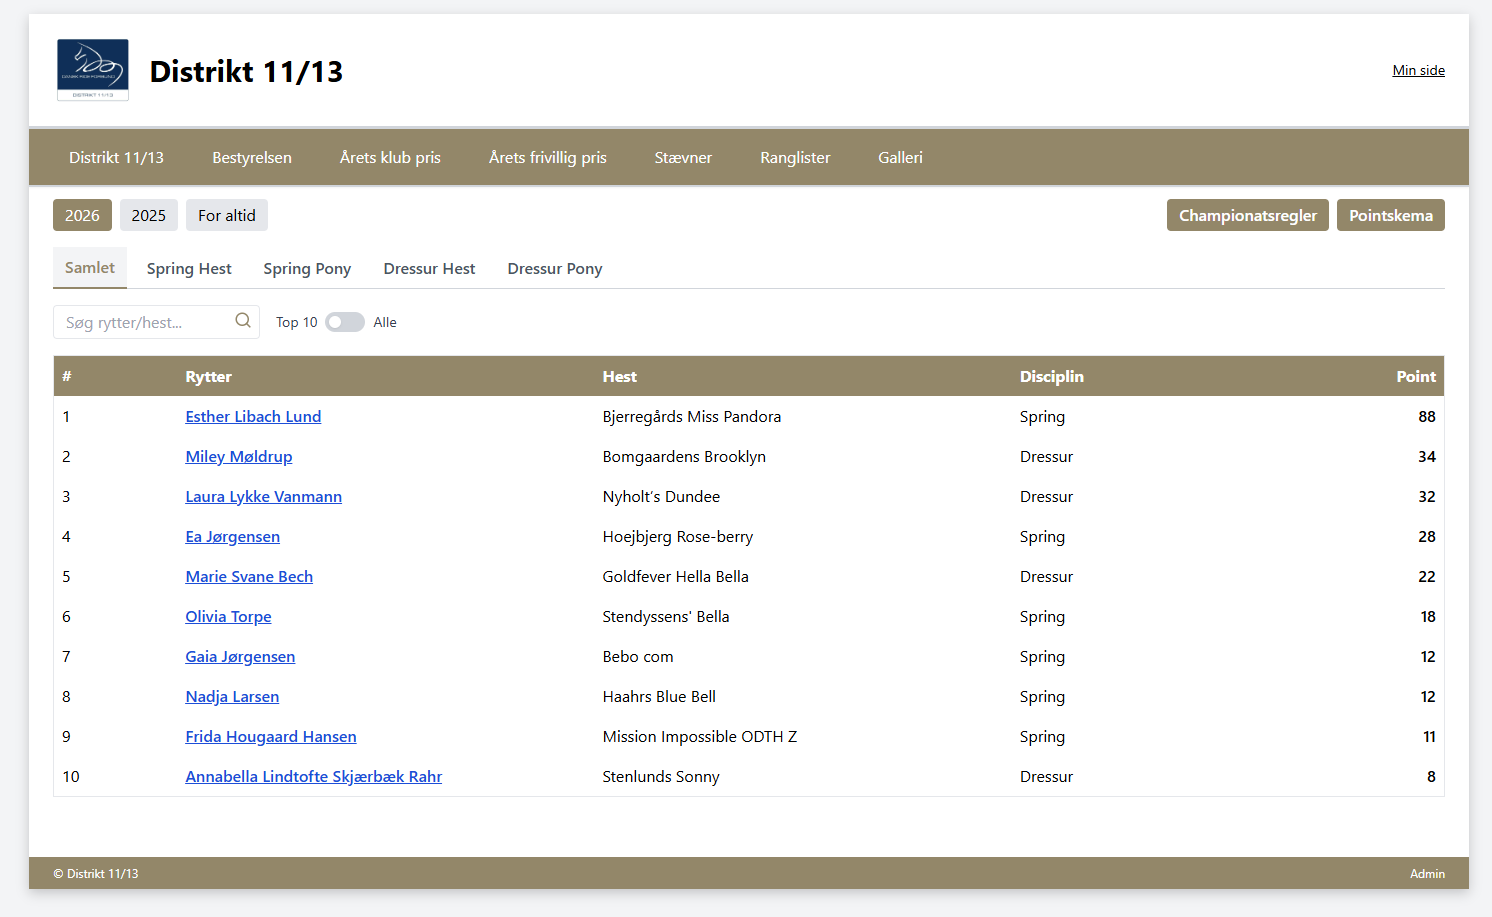1492x917 pixels.
Task: Open the Galleri menu item
Action: 899,157
